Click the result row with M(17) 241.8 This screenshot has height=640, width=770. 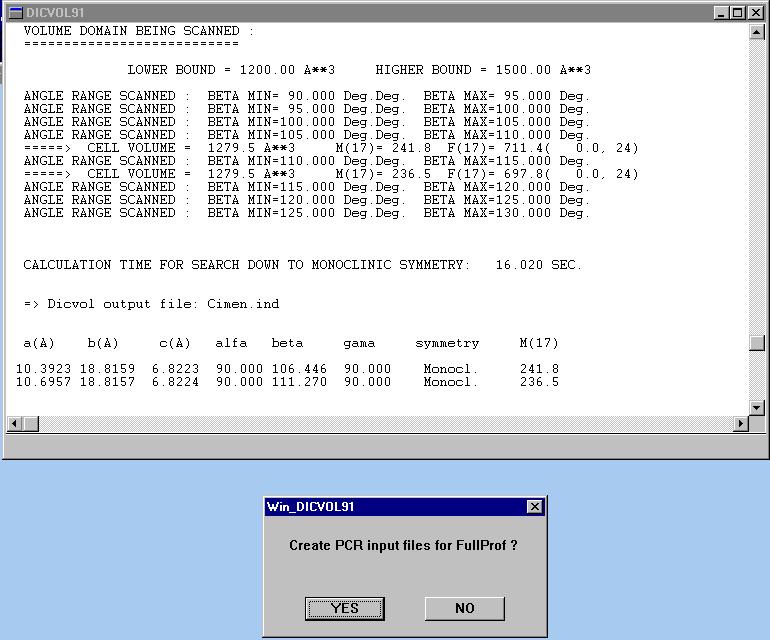click(288, 369)
